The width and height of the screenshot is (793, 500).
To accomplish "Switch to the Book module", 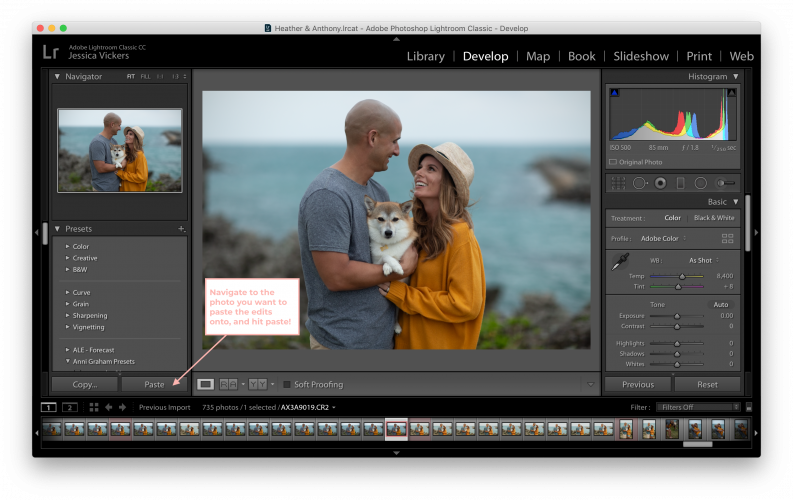I will (582, 57).
